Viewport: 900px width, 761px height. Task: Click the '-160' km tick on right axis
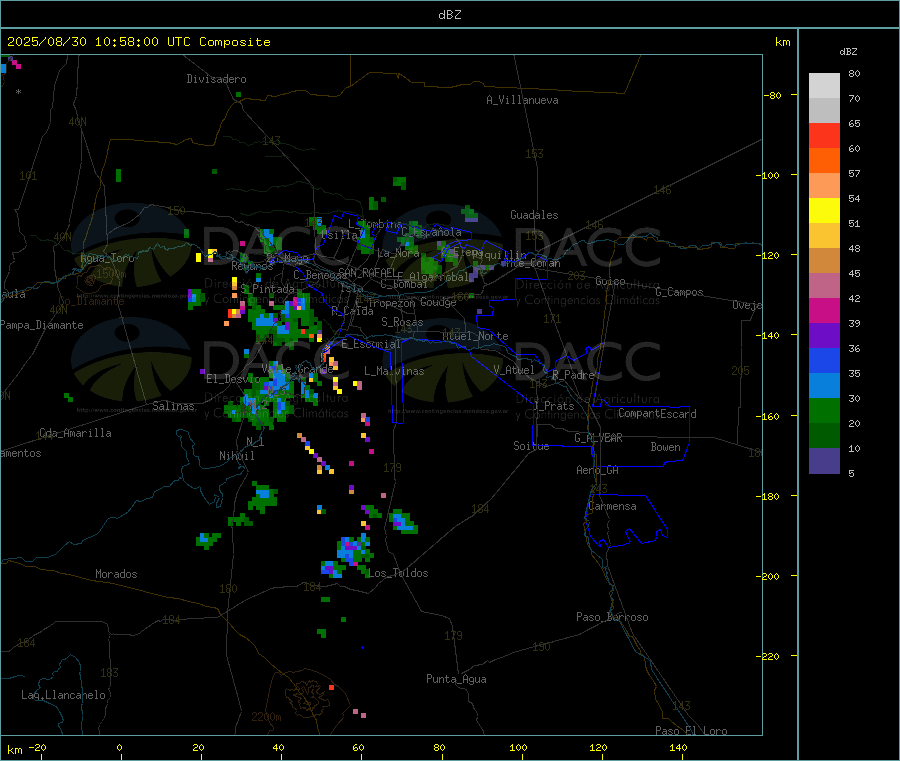(770, 416)
